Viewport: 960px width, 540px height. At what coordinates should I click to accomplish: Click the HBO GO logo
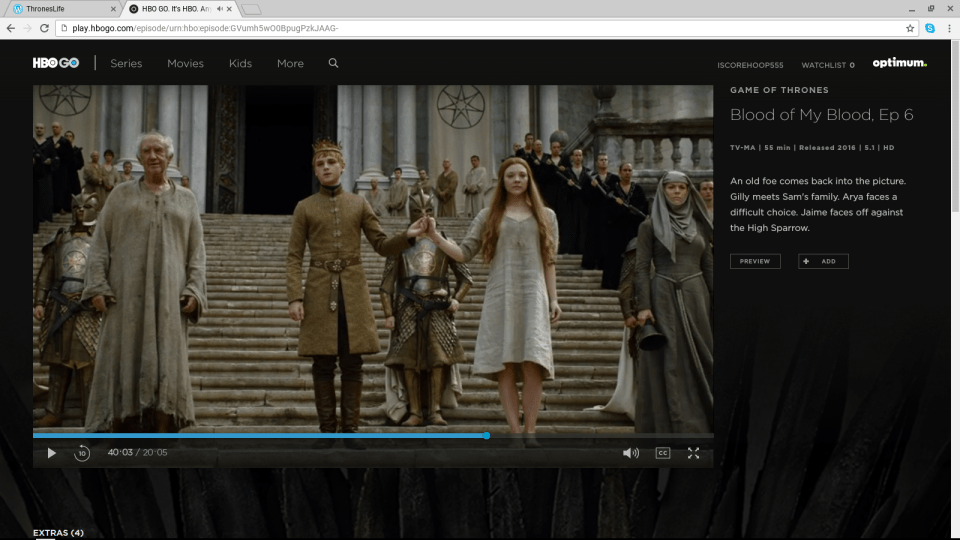pos(55,63)
